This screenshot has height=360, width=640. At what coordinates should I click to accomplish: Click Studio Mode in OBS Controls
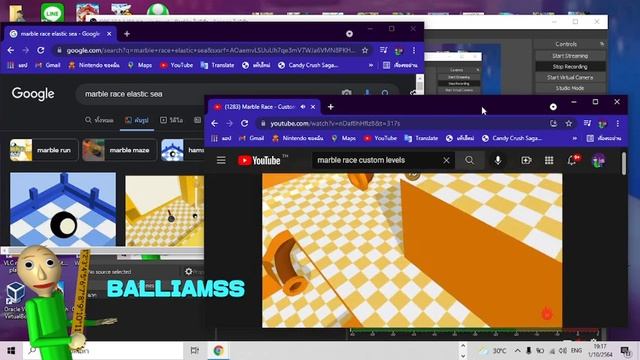[570, 88]
